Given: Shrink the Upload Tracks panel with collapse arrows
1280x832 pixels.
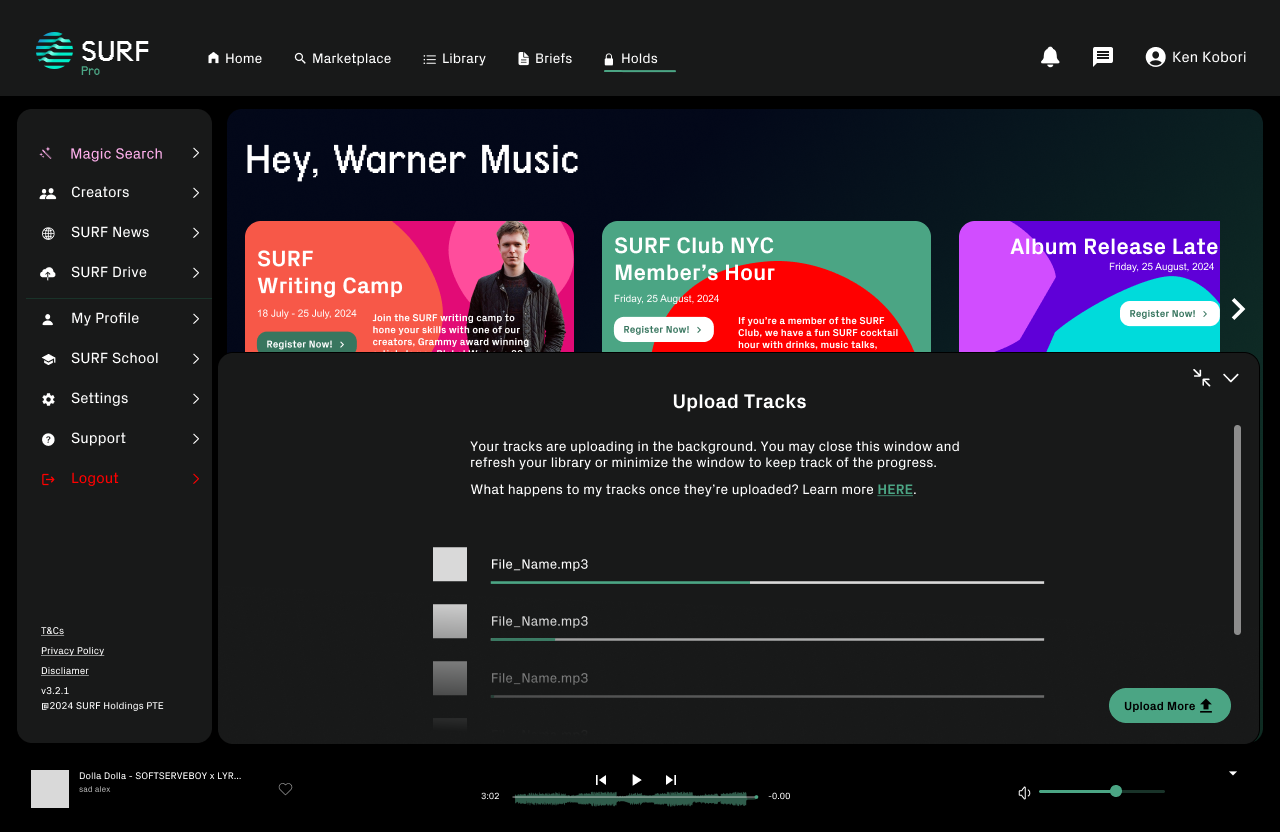Looking at the screenshot, I should (1202, 377).
